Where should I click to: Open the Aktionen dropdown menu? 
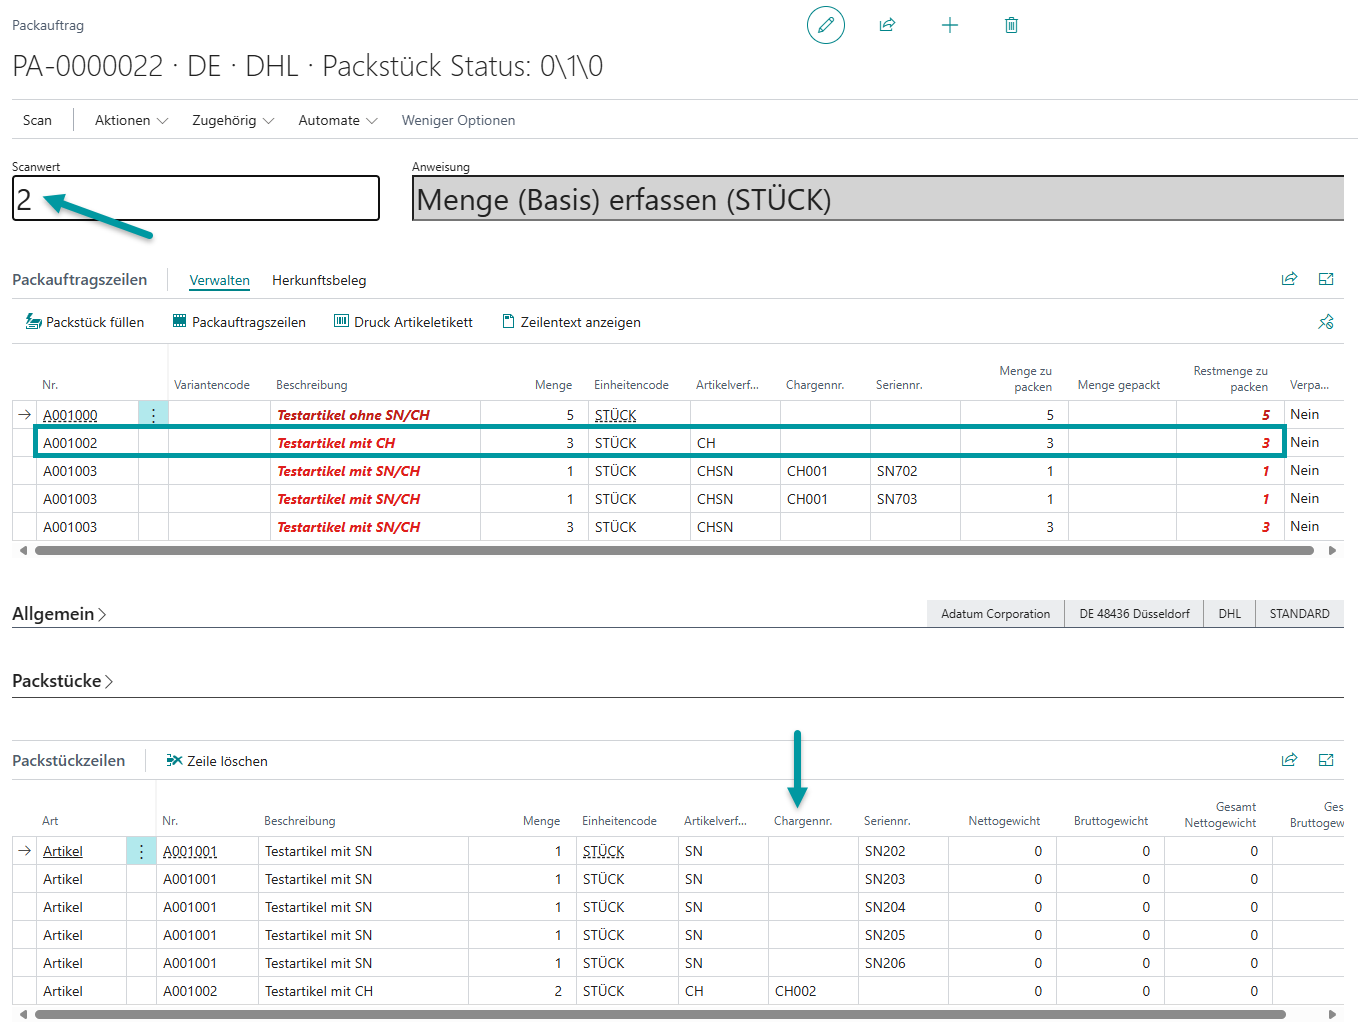(x=131, y=120)
